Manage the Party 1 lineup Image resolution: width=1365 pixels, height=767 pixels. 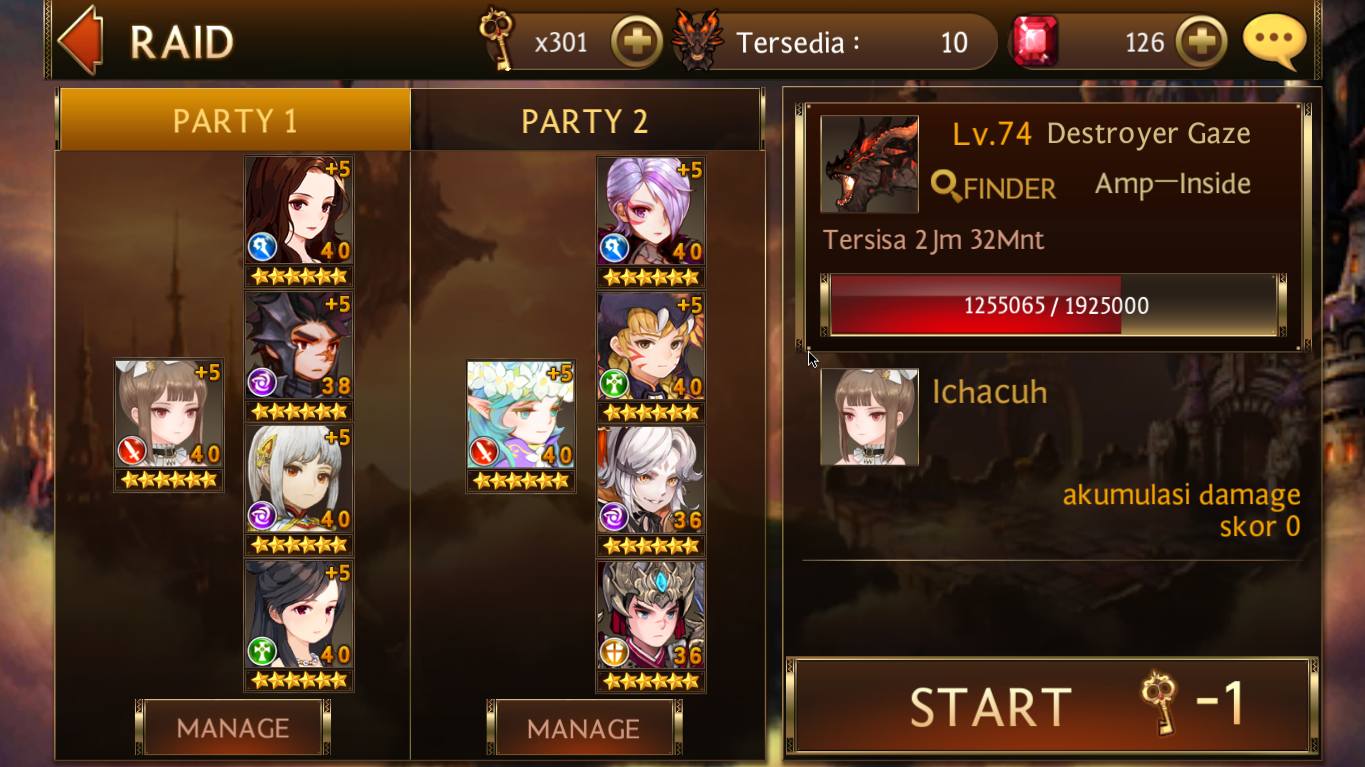pyautogui.click(x=233, y=728)
